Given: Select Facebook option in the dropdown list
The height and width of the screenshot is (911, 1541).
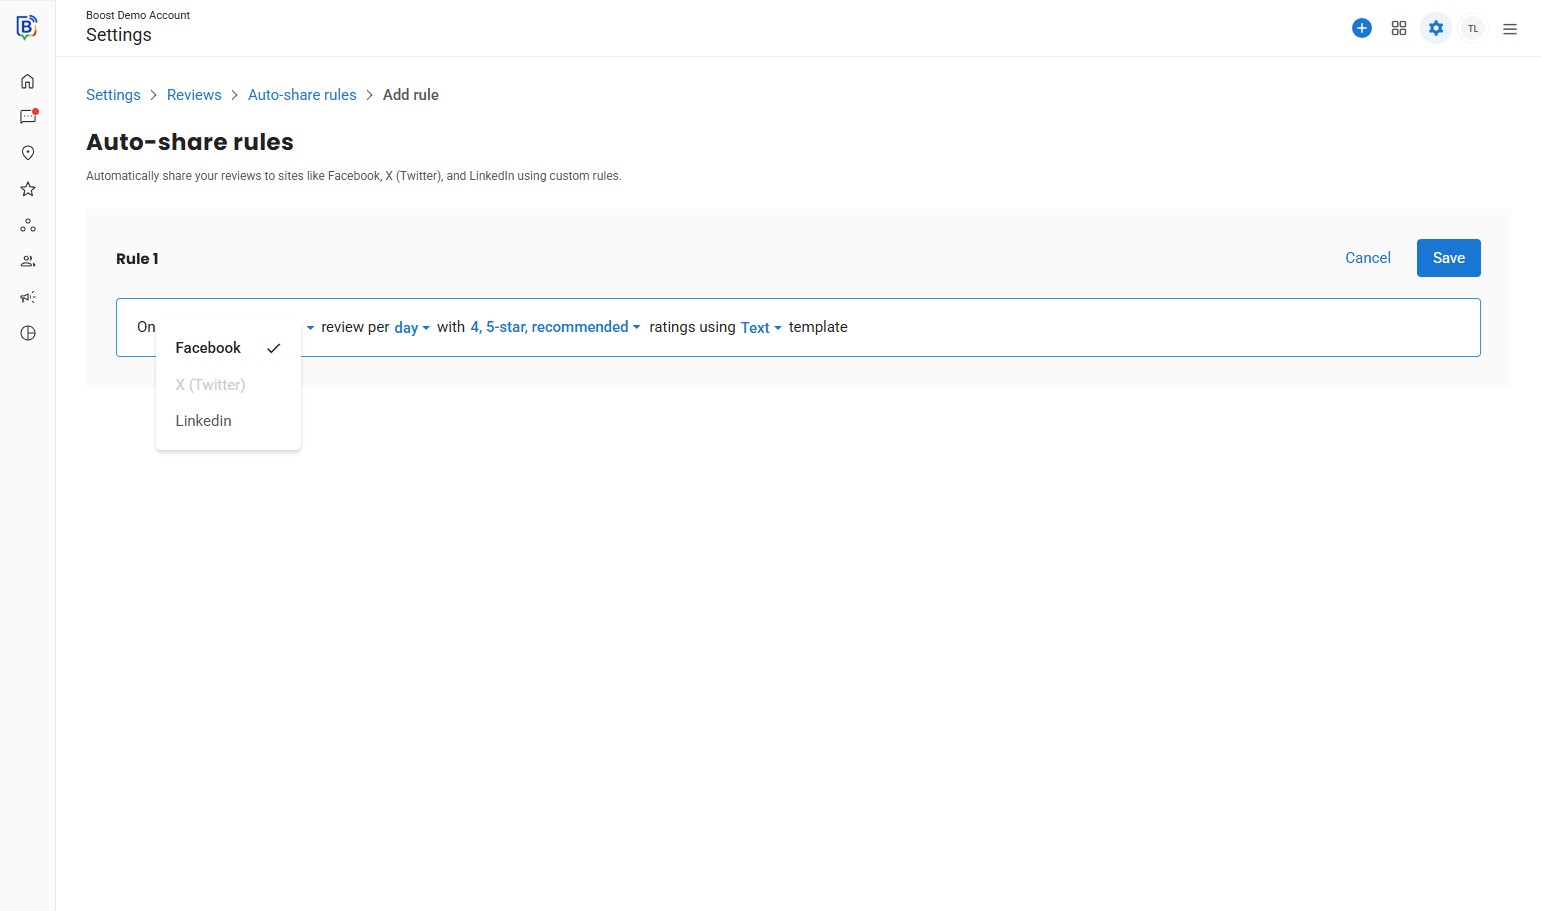Looking at the screenshot, I should click(x=208, y=348).
